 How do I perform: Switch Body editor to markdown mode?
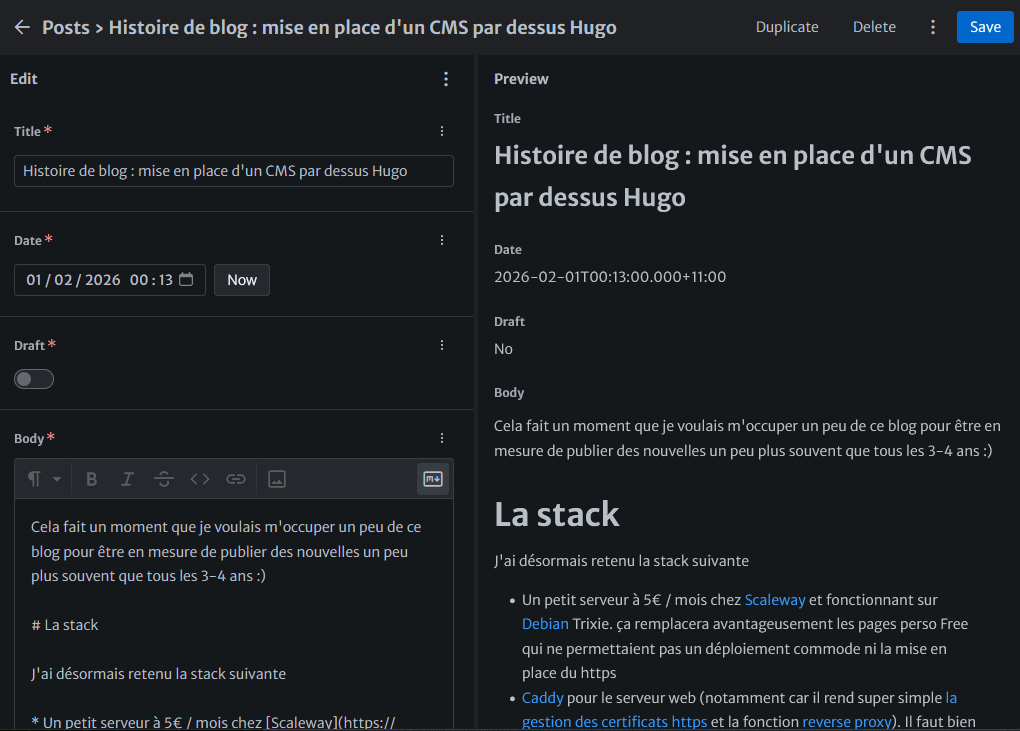tap(433, 479)
